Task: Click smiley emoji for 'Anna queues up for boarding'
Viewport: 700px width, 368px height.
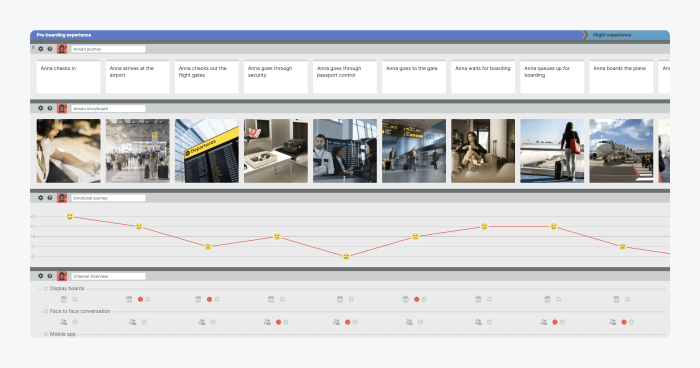Action: tap(554, 226)
